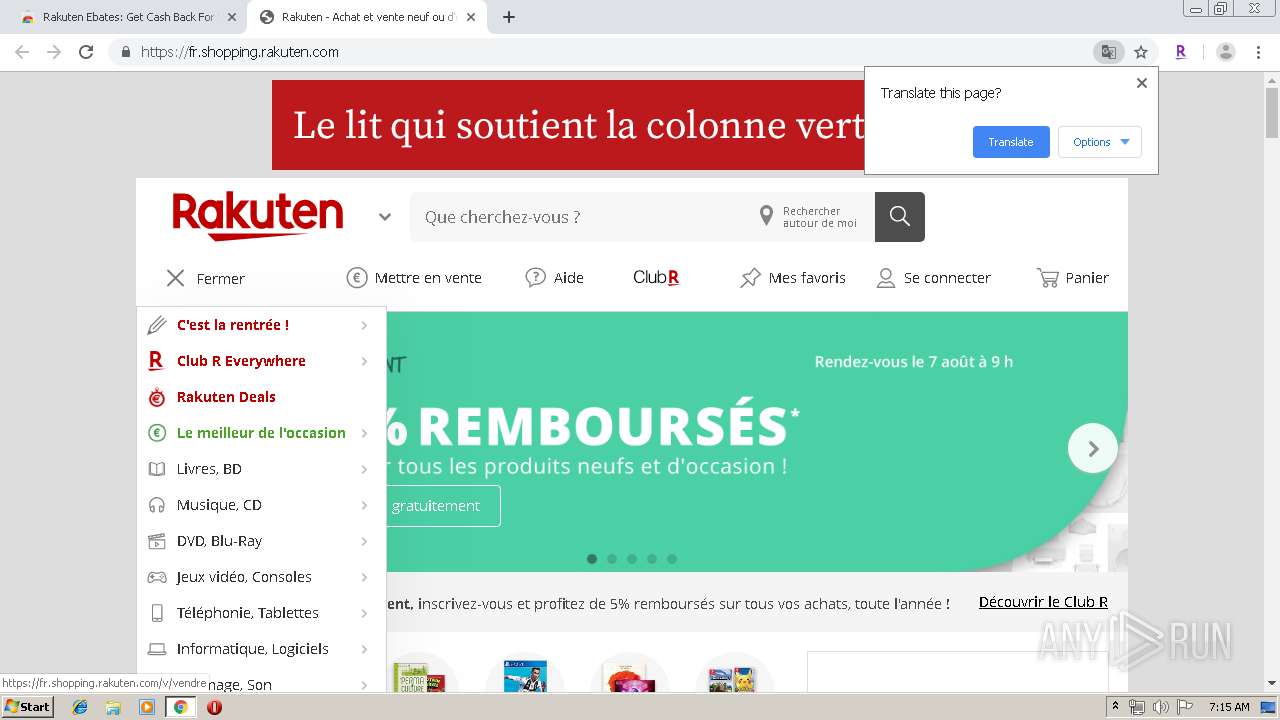Viewport: 1280px width, 720px height.
Task: Click the laptop icon beside Informatique
Action: (156, 649)
